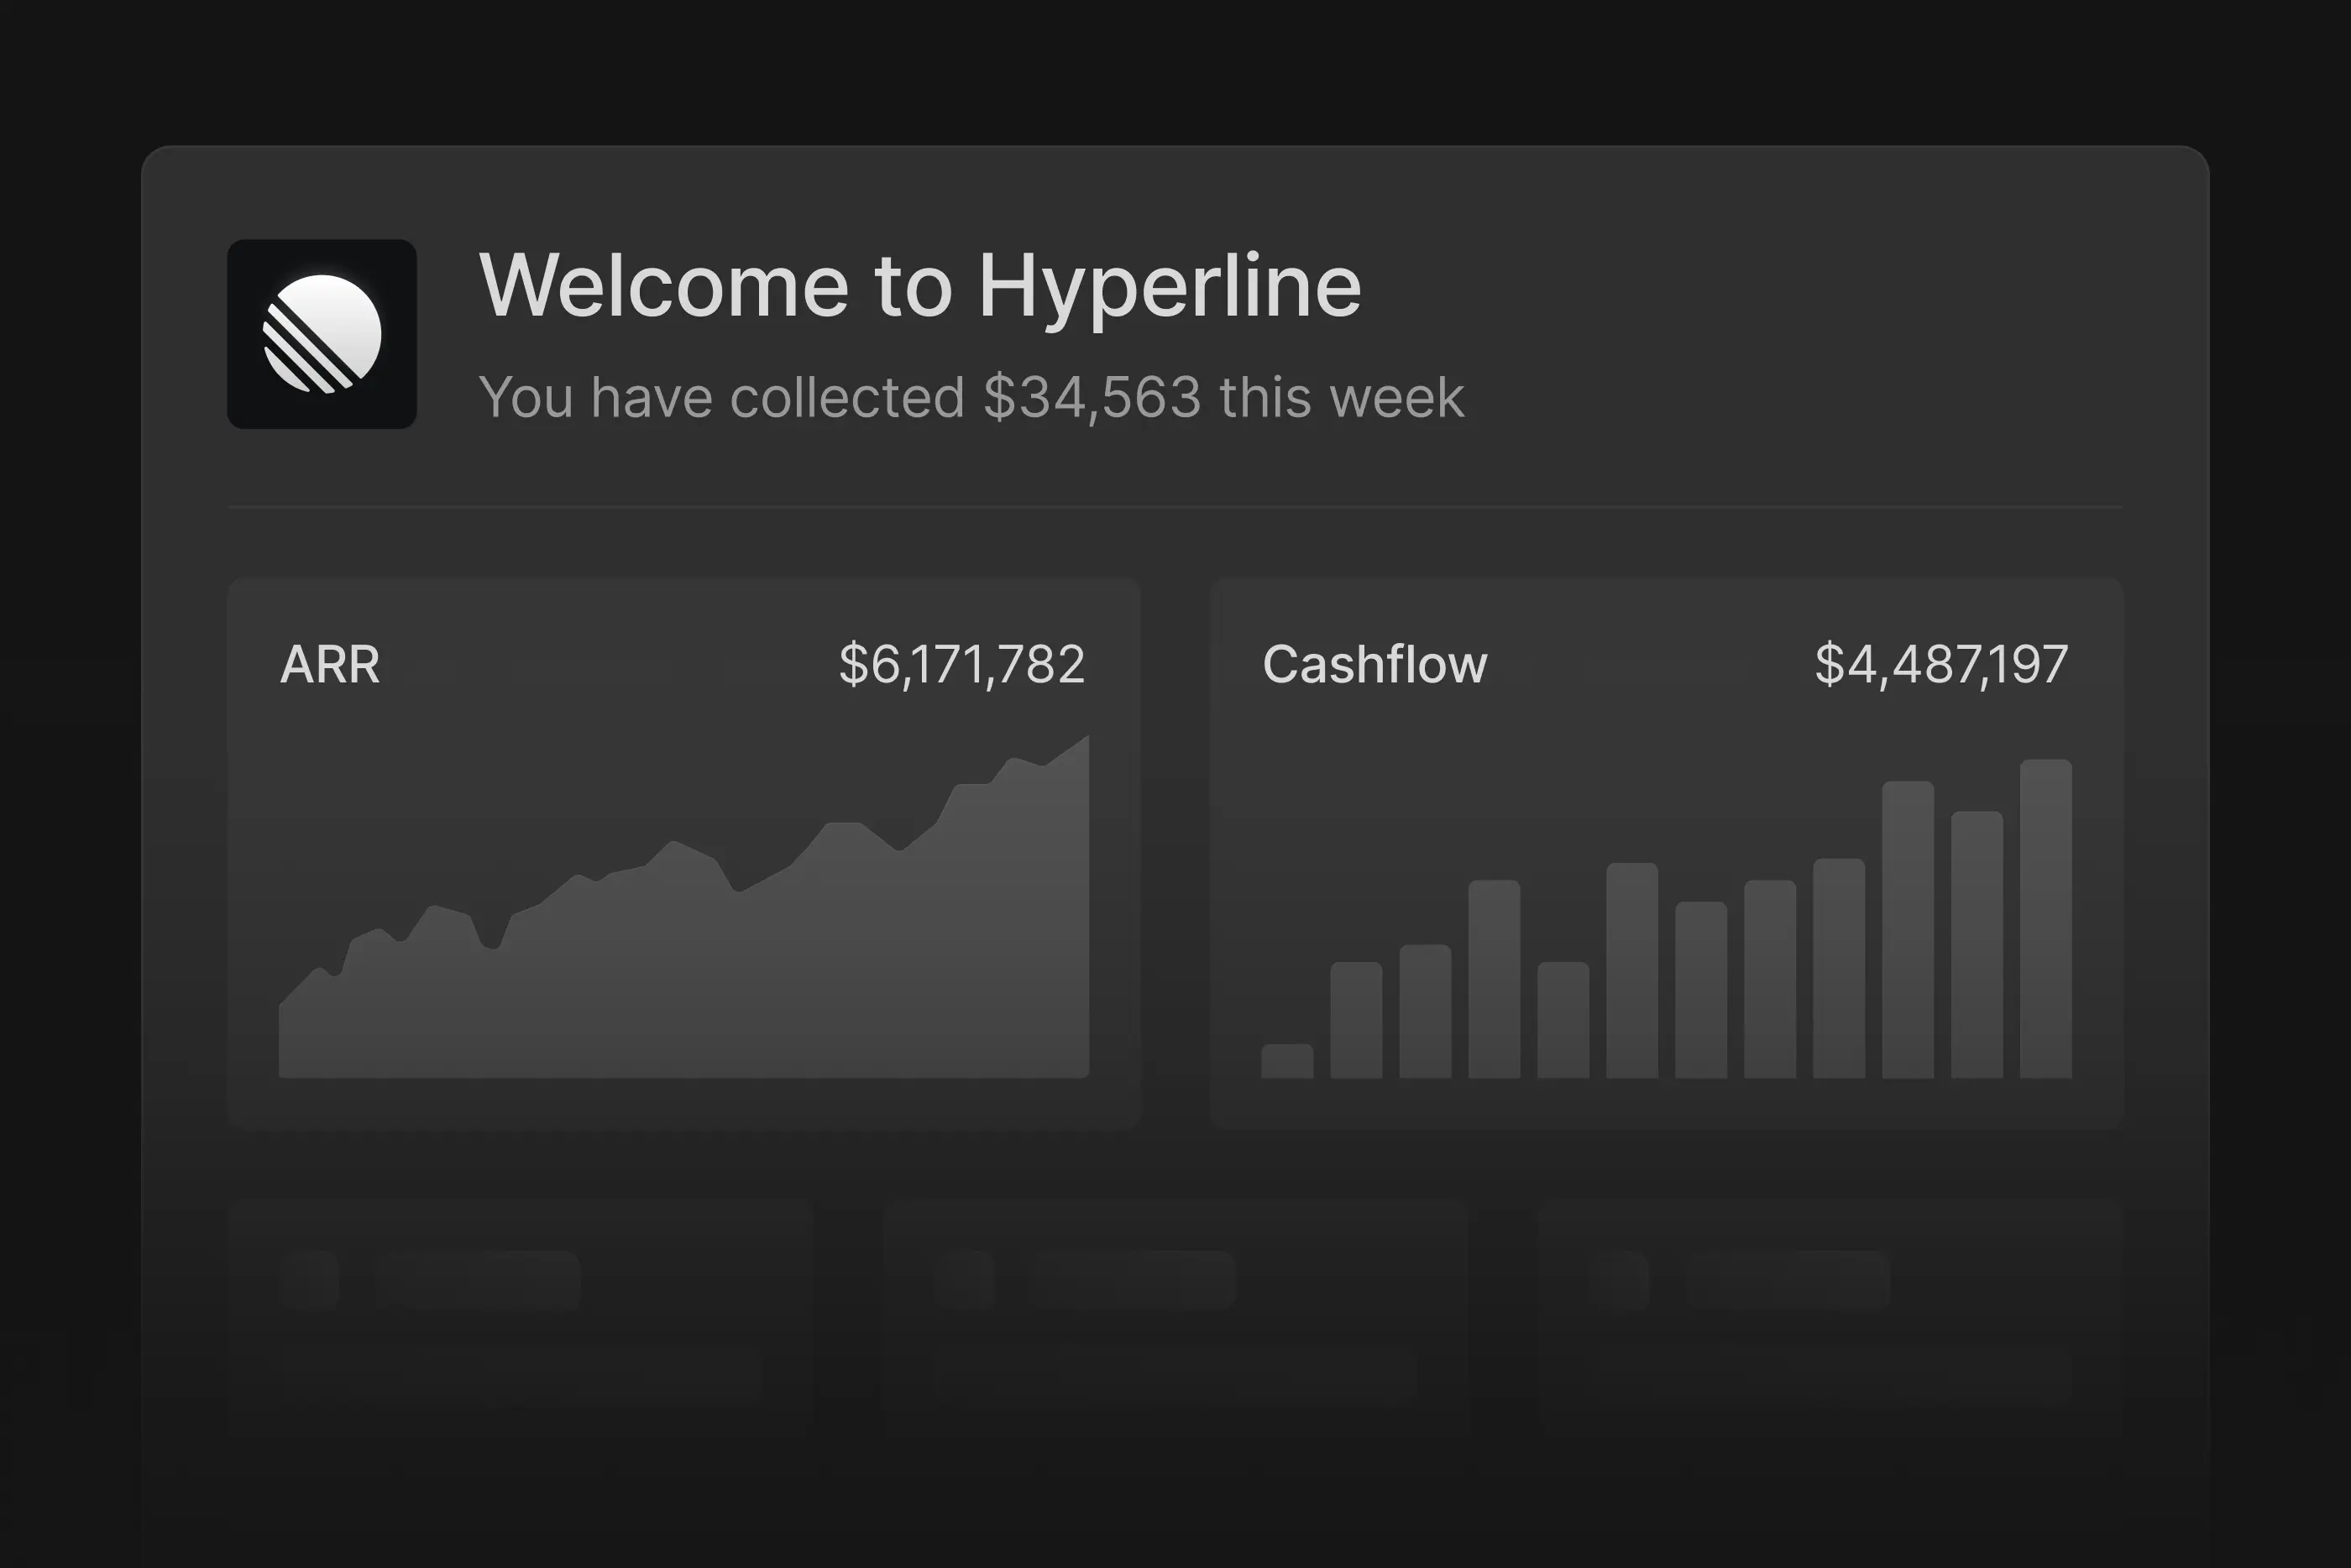Click 'You have collected $34,563 this week'
This screenshot has height=1568, width=2351.
[x=971, y=397]
